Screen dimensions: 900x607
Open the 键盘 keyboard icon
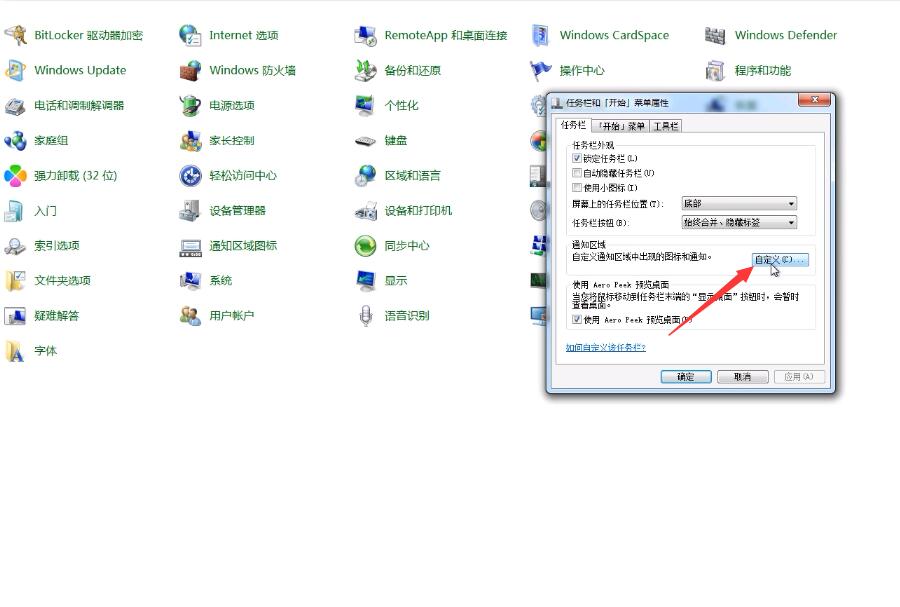click(x=366, y=141)
